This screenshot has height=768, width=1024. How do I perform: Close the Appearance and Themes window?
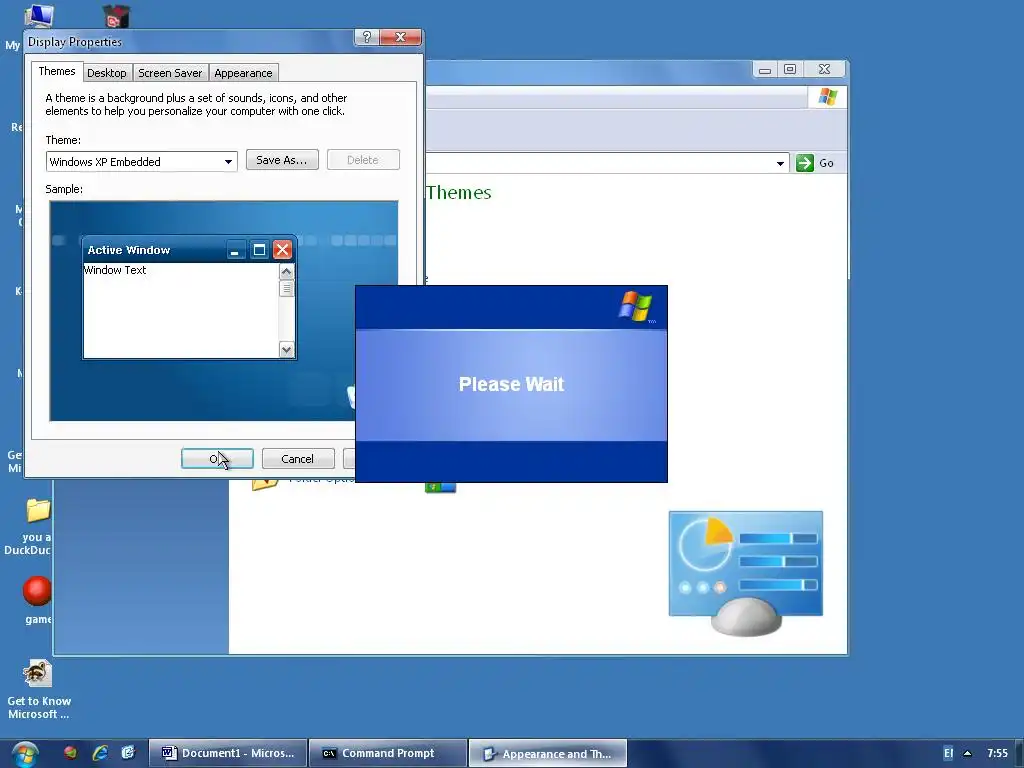coord(824,69)
